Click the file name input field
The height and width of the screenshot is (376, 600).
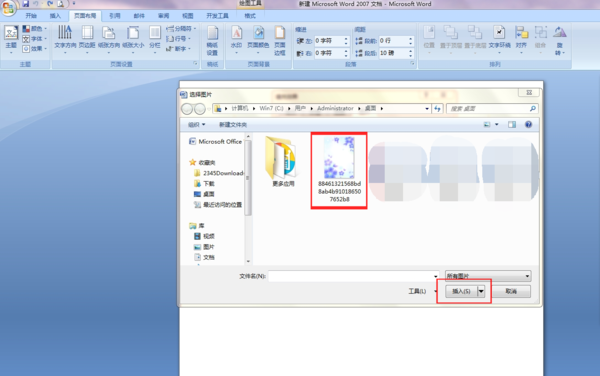(352, 276)
